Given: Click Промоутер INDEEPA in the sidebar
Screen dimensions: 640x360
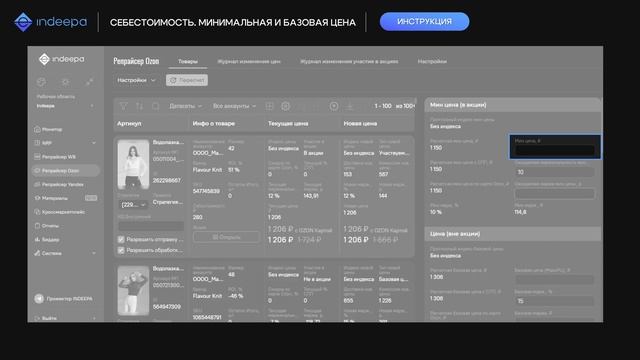Looking at the screenshot, I should pos(64,299).
